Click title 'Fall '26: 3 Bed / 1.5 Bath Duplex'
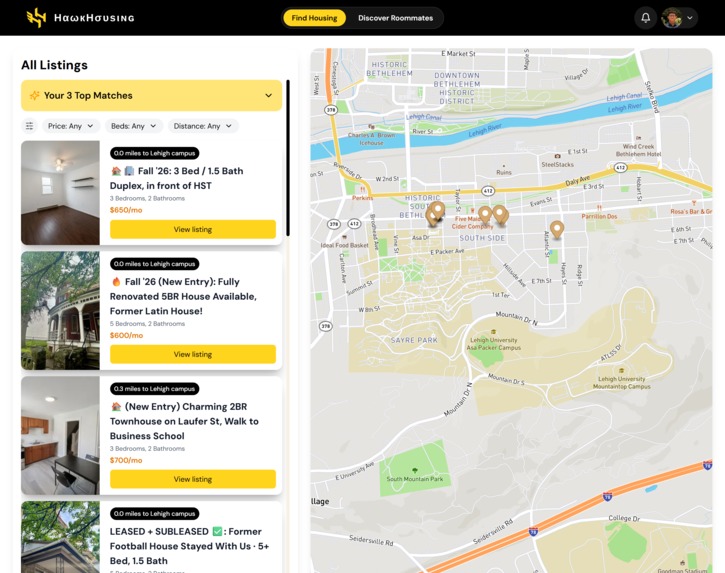Viewport: 725px width, 573px height. [x=177, y=178]
